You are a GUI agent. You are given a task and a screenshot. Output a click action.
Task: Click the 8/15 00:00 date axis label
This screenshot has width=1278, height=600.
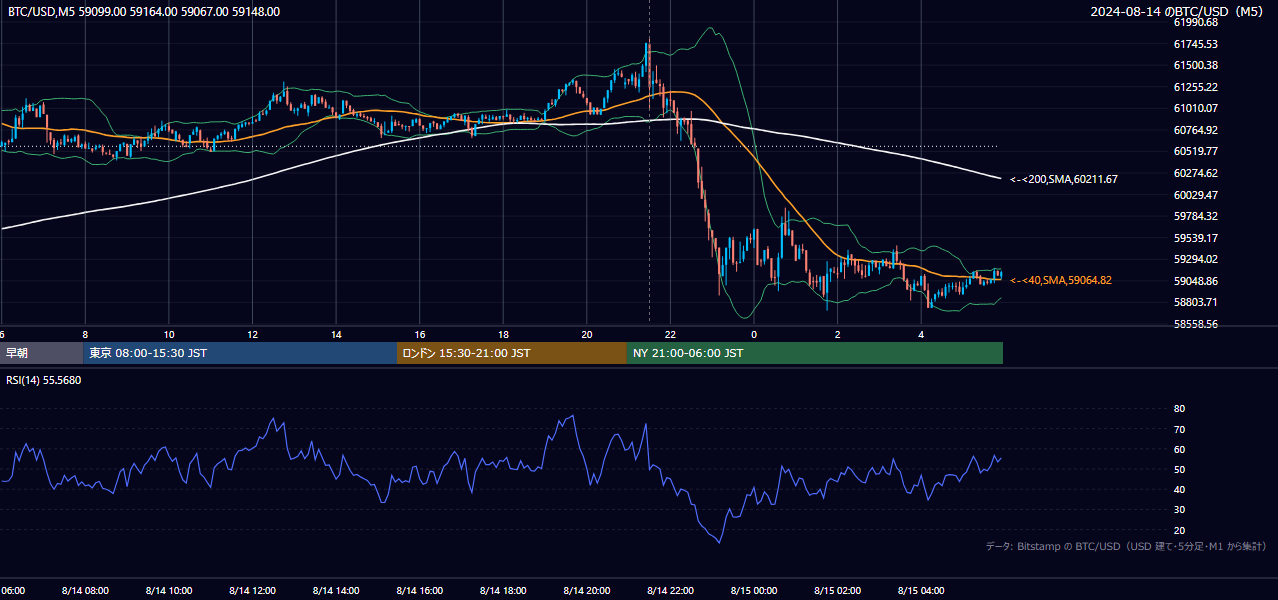[x=754, y=591]
